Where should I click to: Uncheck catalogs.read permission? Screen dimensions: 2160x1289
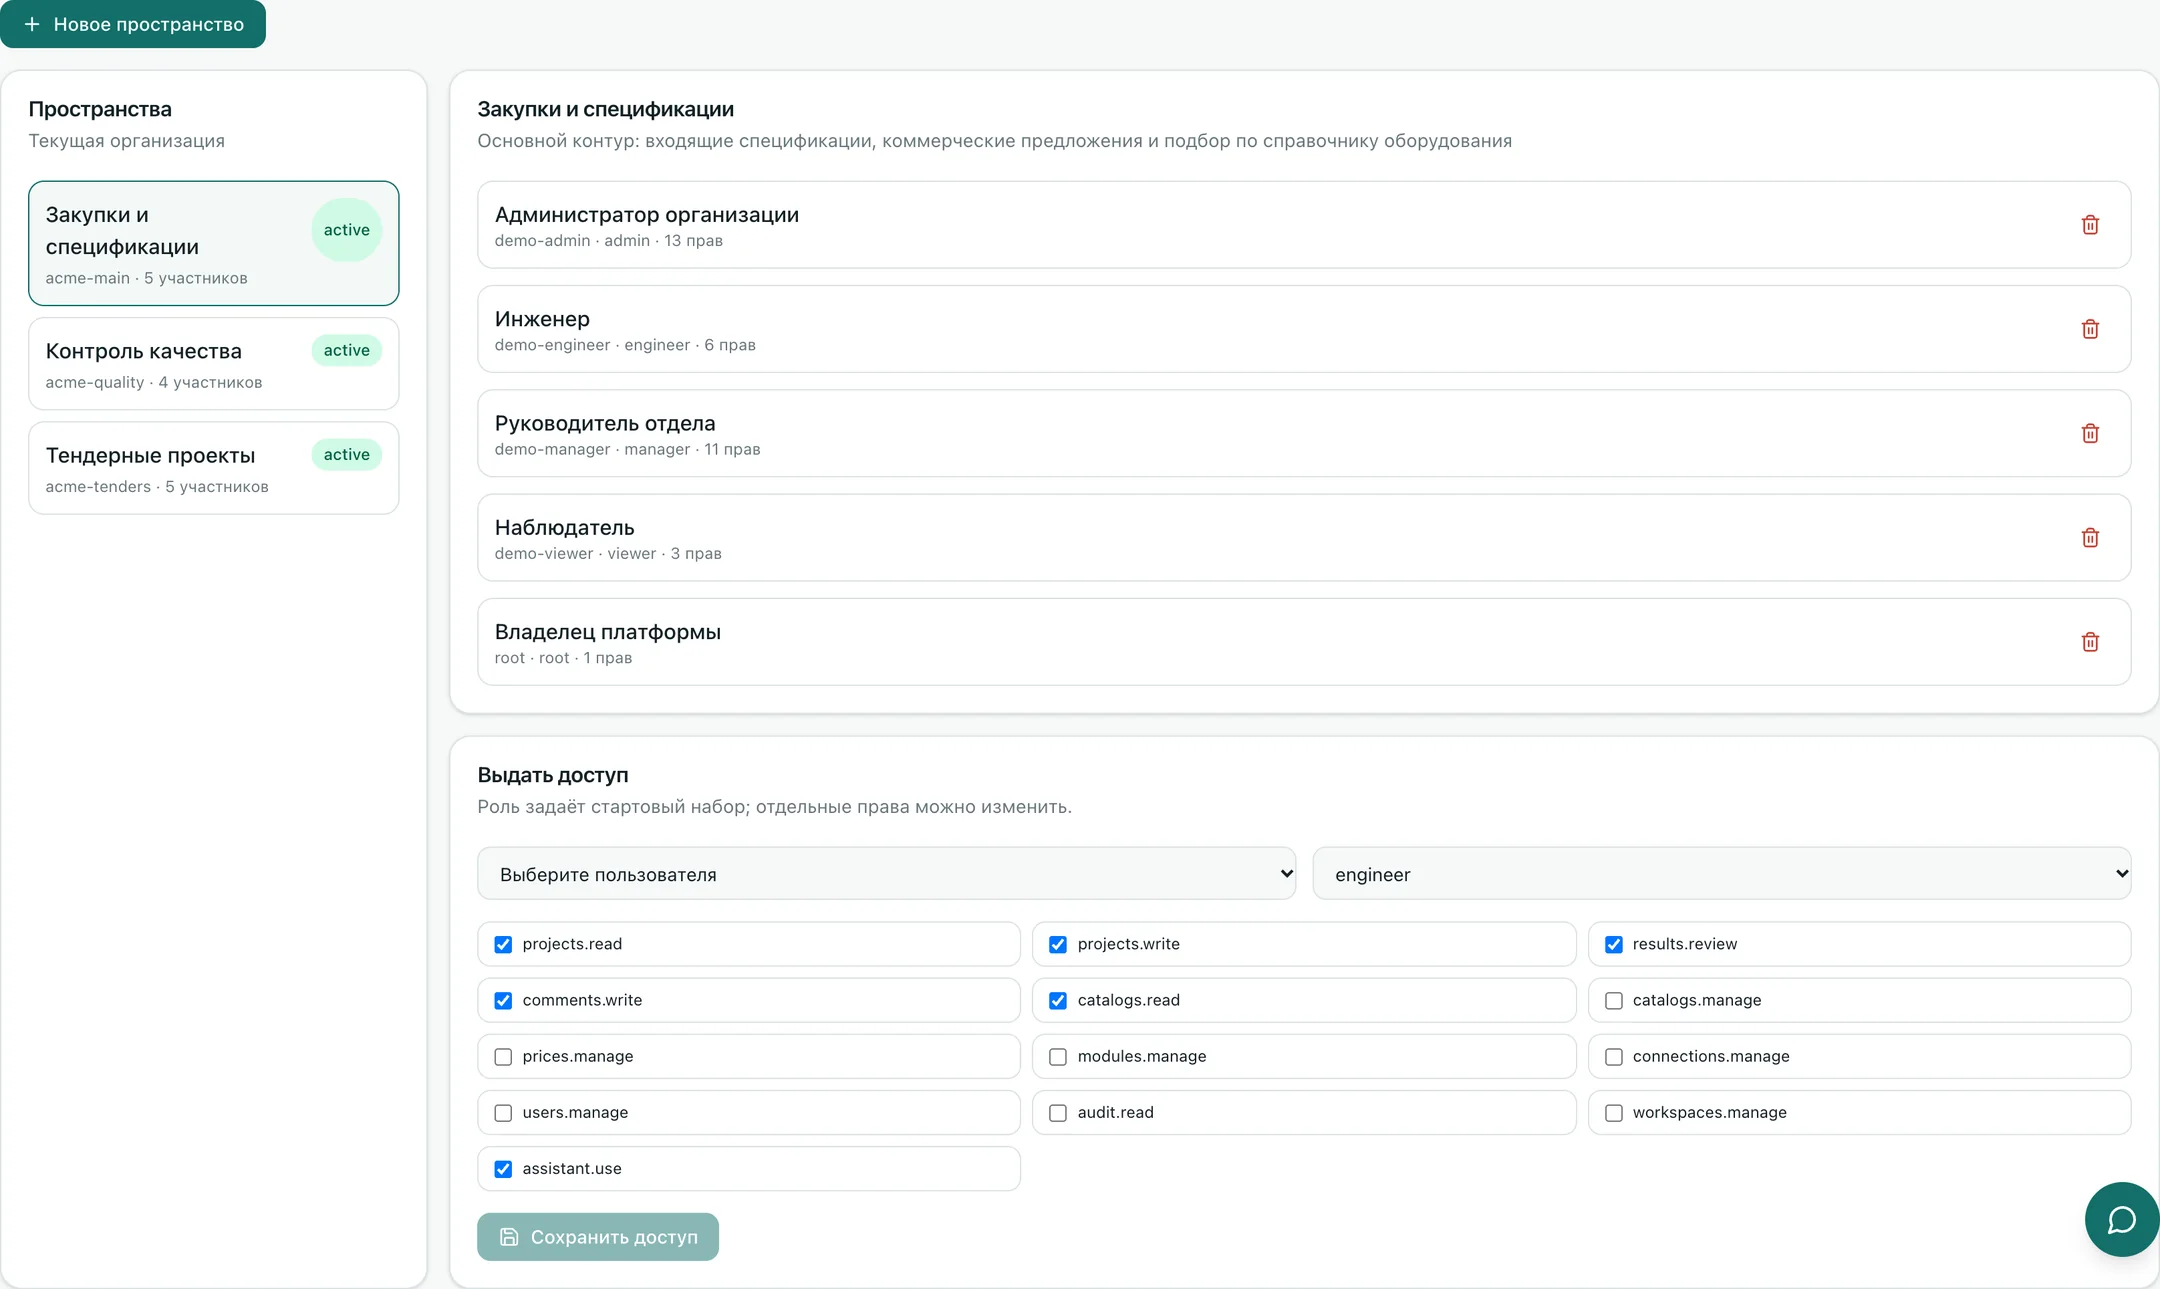pyautogui.click(x=1058, y=1000)
